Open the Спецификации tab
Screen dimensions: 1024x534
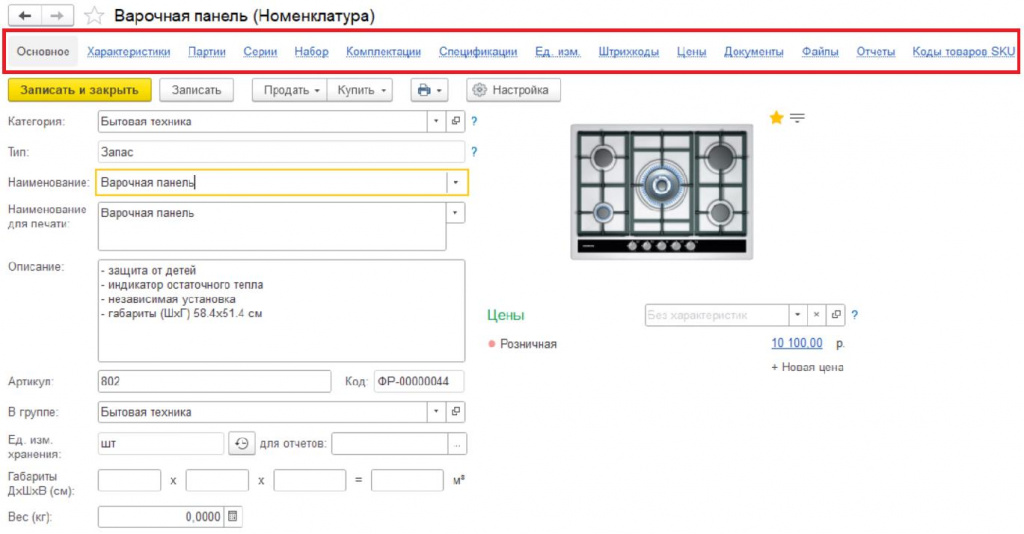click(x=478, y=52)
